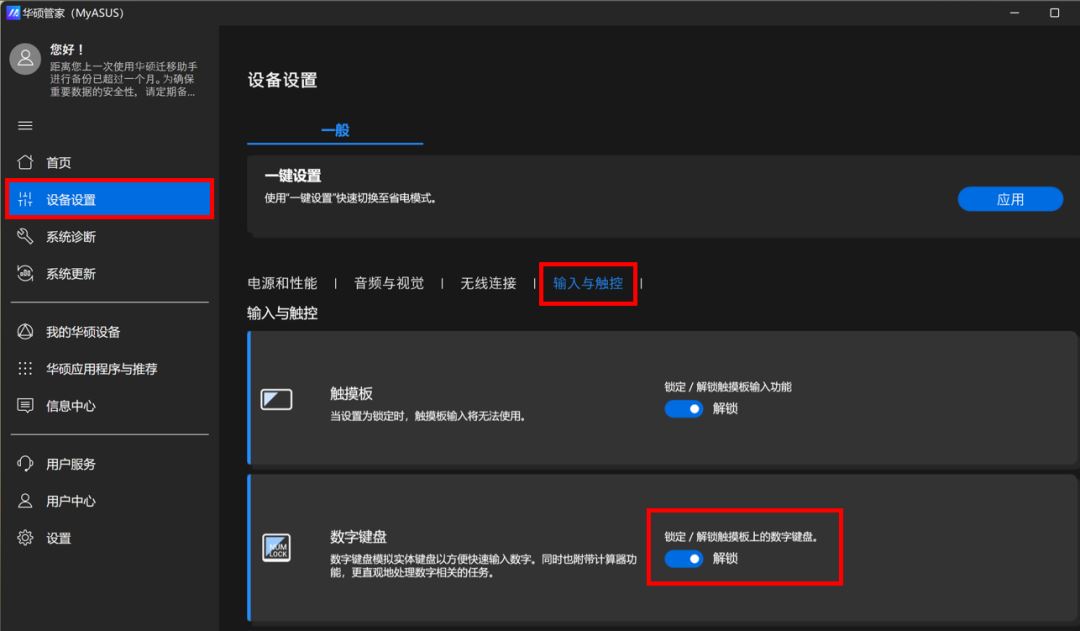Toggle the 触摸板 lock/unlock switch
The height and width of the screenshot is (631, 1080).
click(x=684, y=408)
